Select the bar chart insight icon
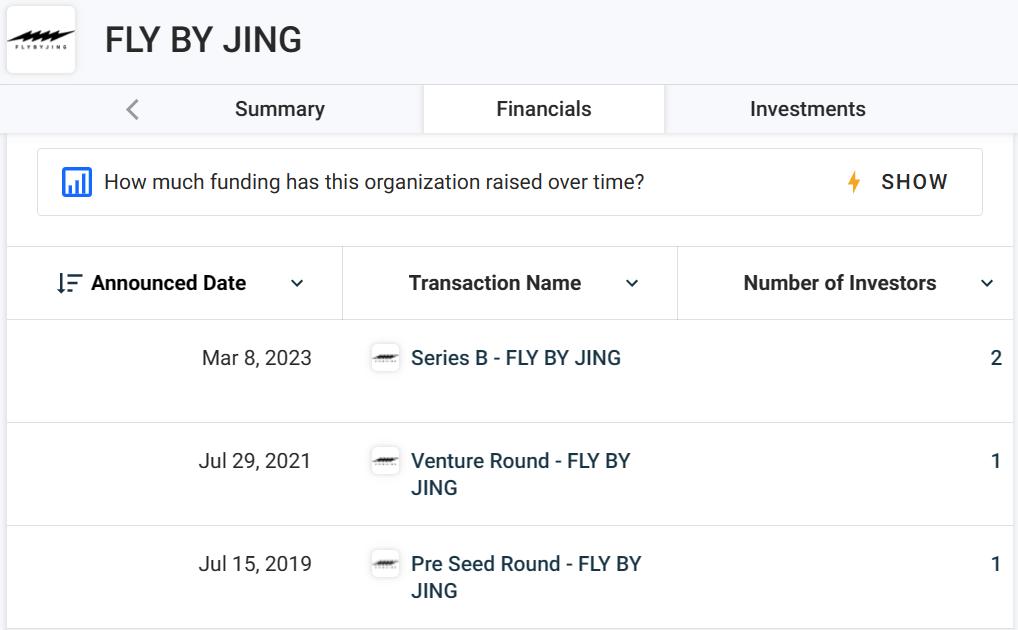The width and height of the screenshot is (1018, 630). coord(77,182)
